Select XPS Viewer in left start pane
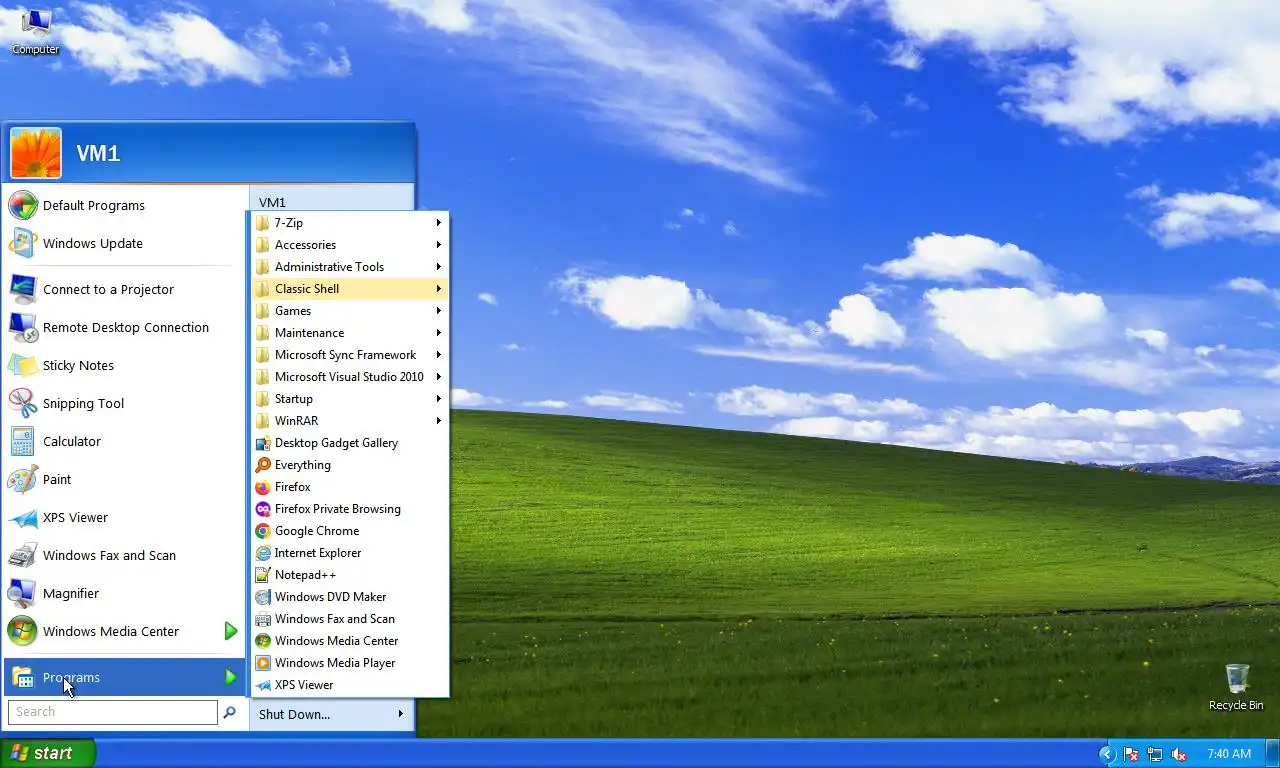1280x768 pixels. tap(125, 517)
